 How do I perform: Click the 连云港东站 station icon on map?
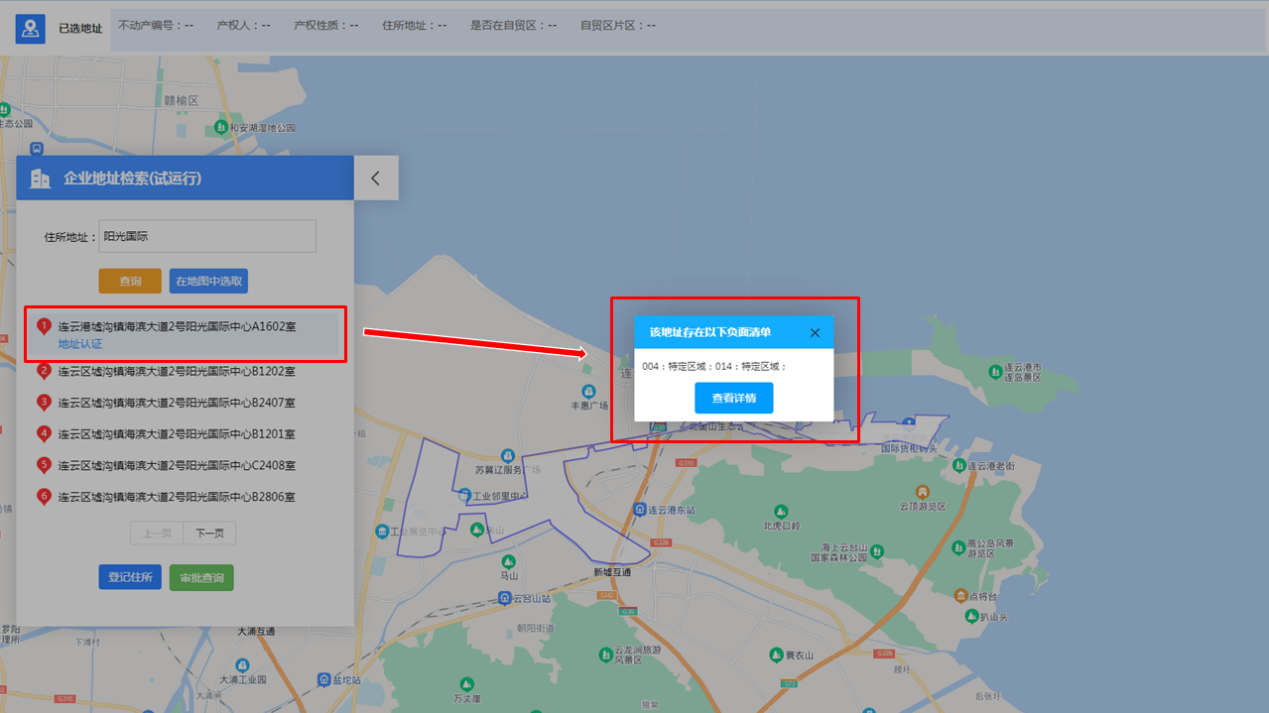point(640,510)
